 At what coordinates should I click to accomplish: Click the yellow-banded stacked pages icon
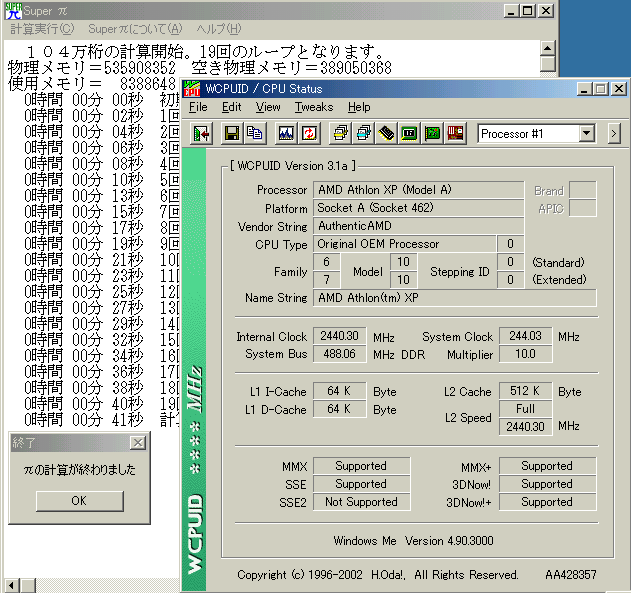pyautogui.click(x=340, y=133)
